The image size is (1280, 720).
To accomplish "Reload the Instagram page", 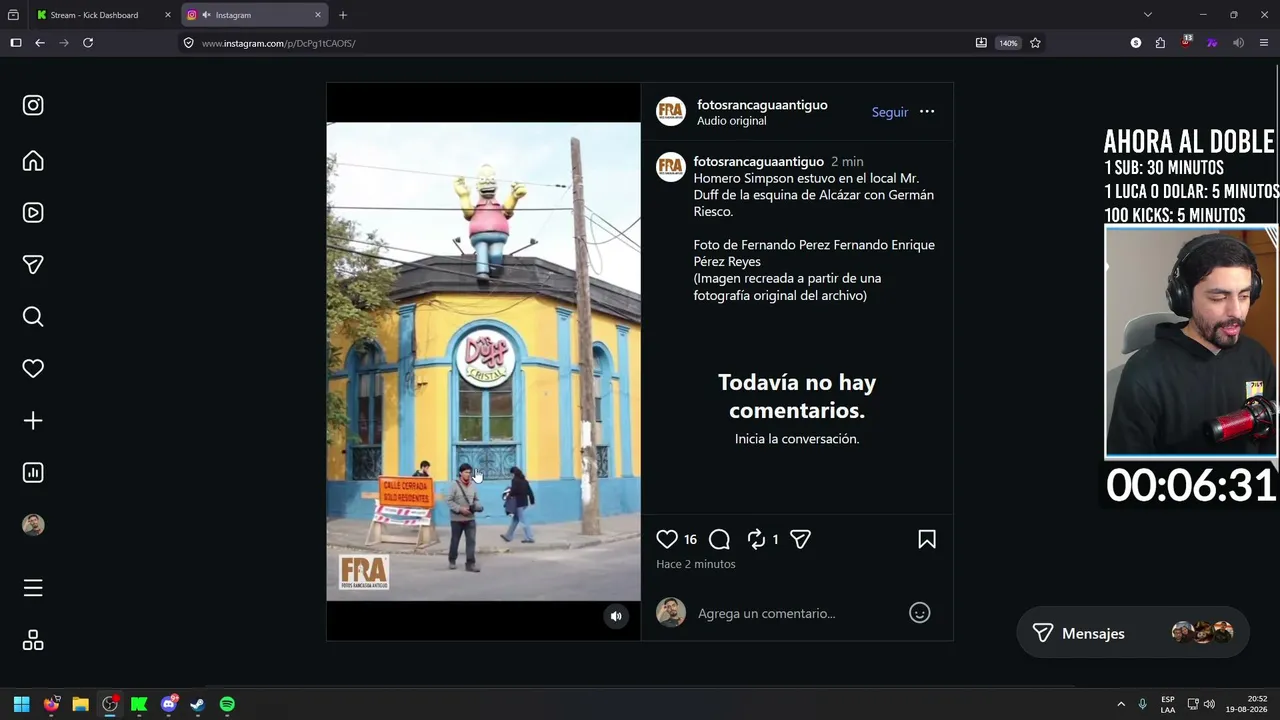I will click(88, 43).
